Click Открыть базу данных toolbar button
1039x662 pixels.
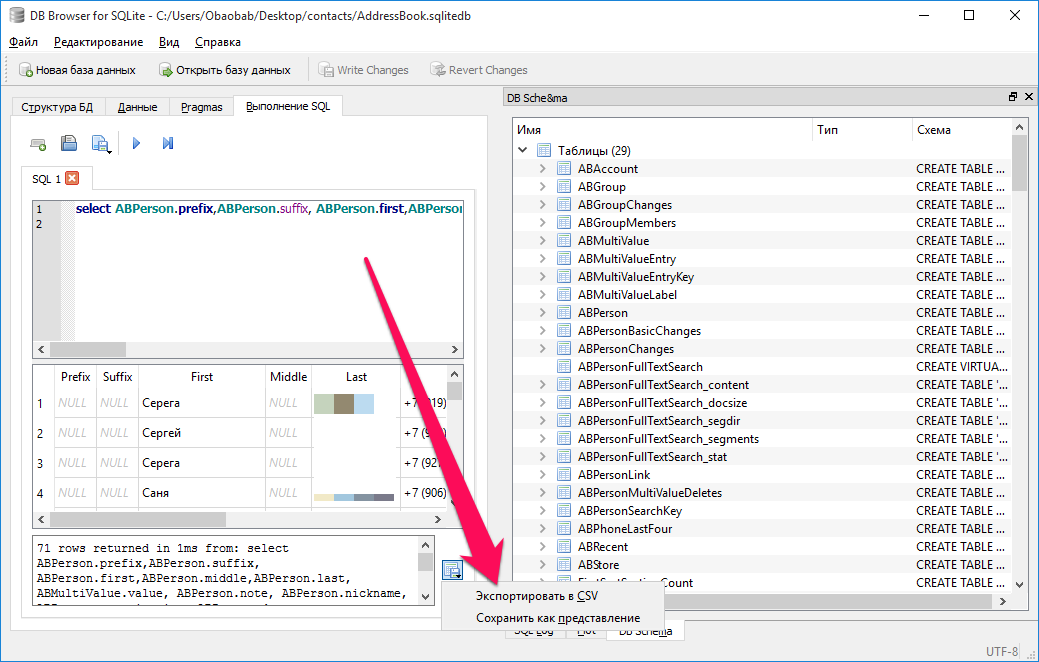[224, 70]
